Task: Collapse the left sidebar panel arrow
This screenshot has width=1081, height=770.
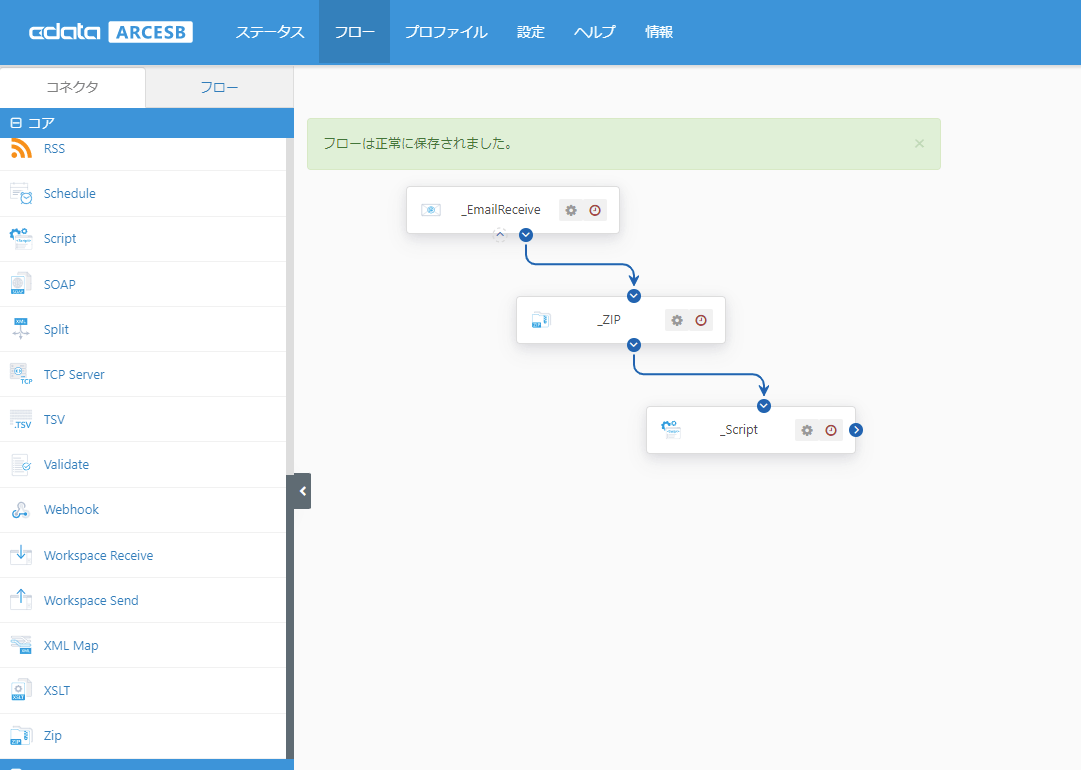Action: 303,491
